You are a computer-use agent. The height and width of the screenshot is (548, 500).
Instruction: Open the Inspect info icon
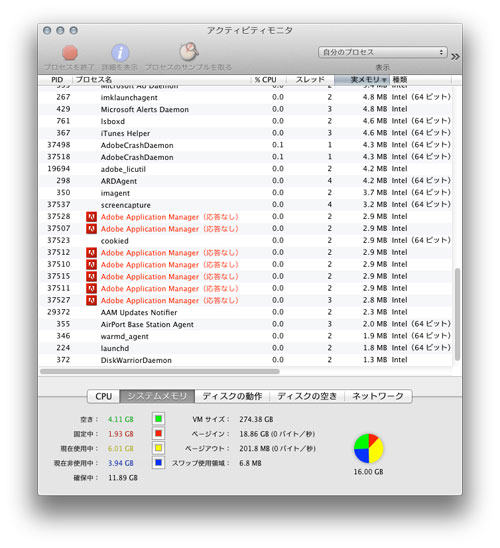(120, 53)
